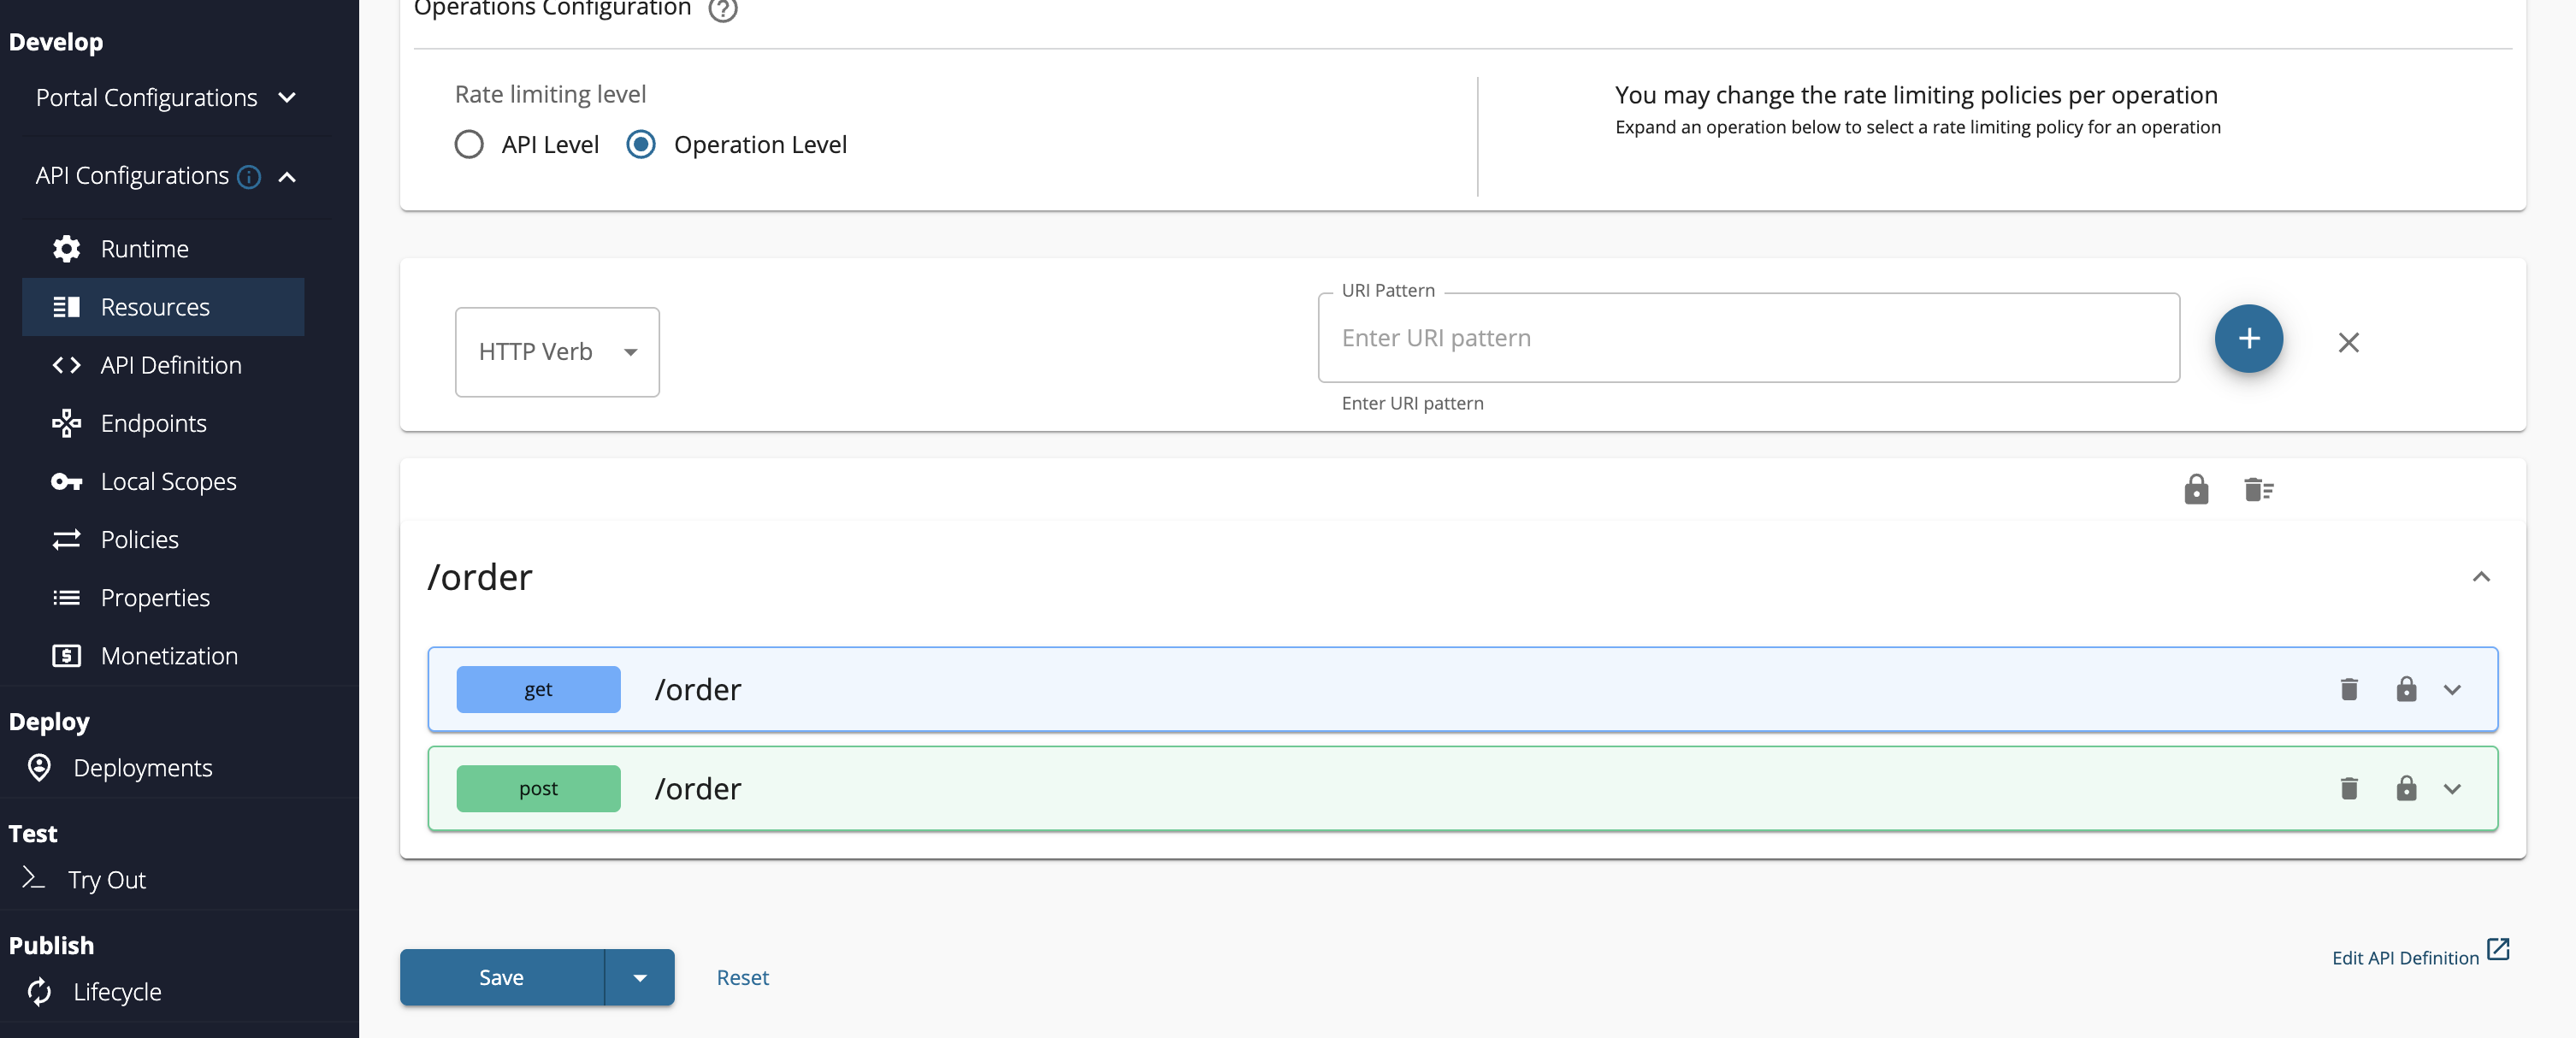The height and width of the screenshot is (1038, 2576).
Task: Click the Enter URI pattern field
Action: 1748,338
